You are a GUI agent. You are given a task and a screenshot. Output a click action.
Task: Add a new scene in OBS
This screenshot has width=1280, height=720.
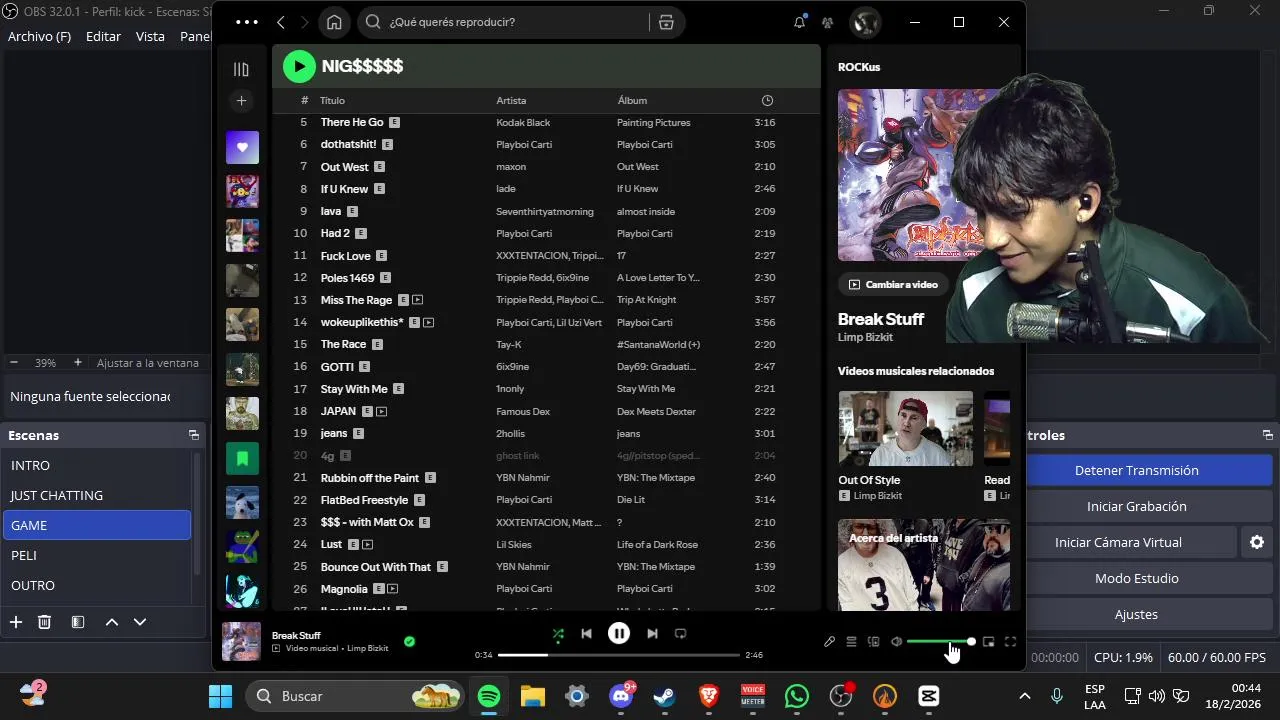coord(16,622)
